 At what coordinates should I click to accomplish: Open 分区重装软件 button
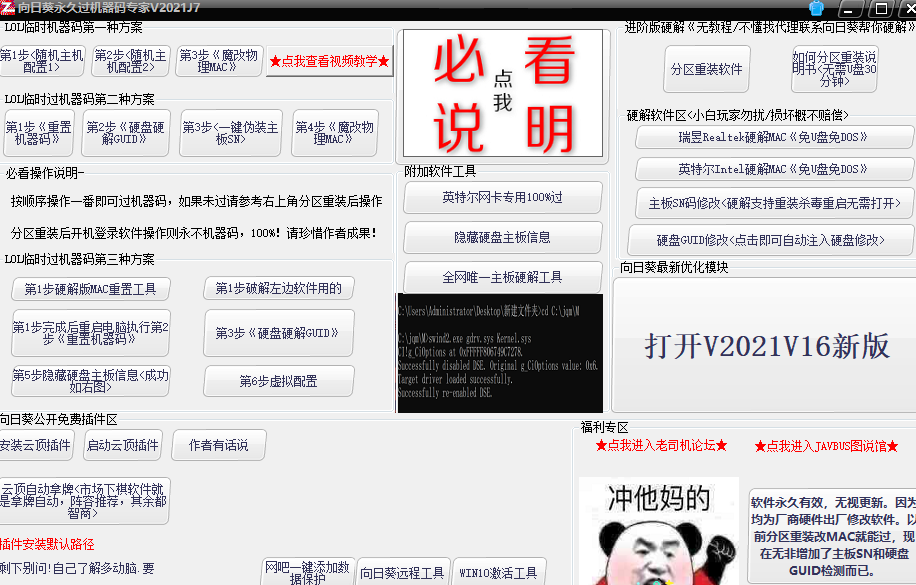(706, 69)
